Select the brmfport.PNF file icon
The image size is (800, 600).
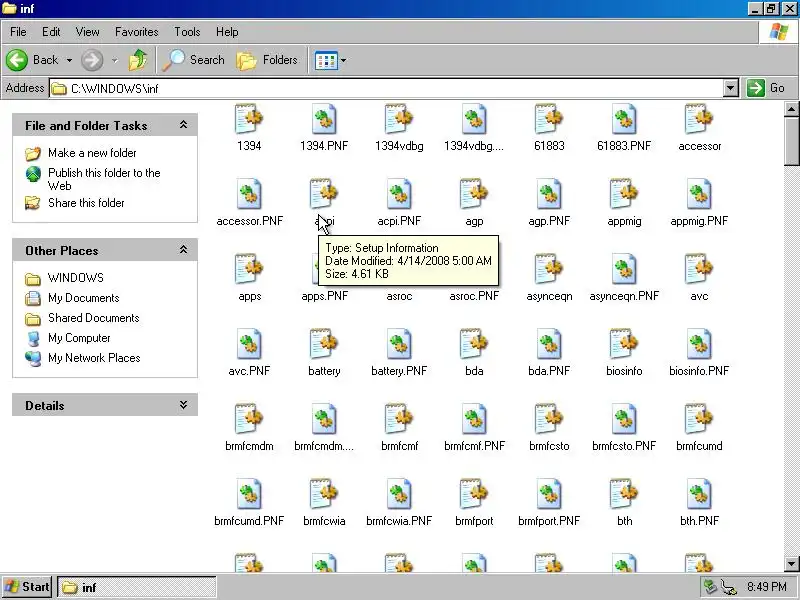[x=549, y=494]
